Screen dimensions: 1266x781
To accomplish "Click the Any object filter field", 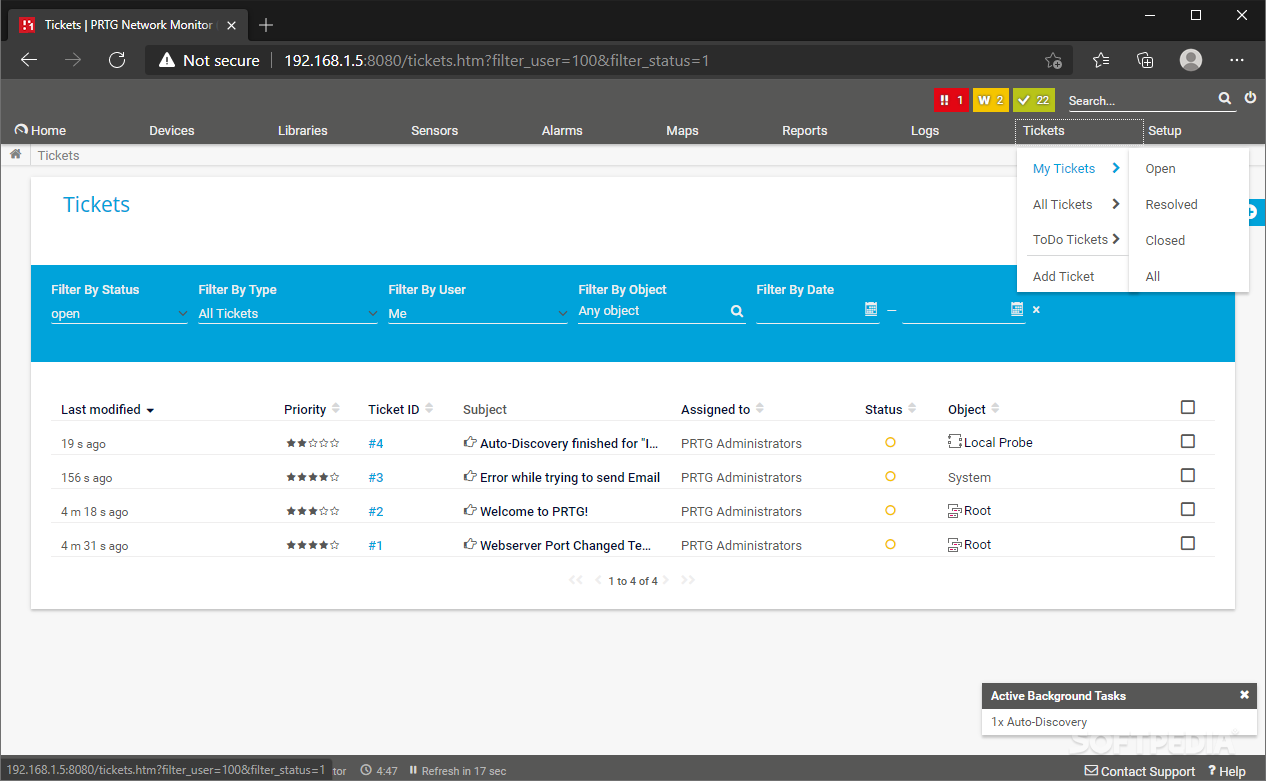I will coord(652,311).
